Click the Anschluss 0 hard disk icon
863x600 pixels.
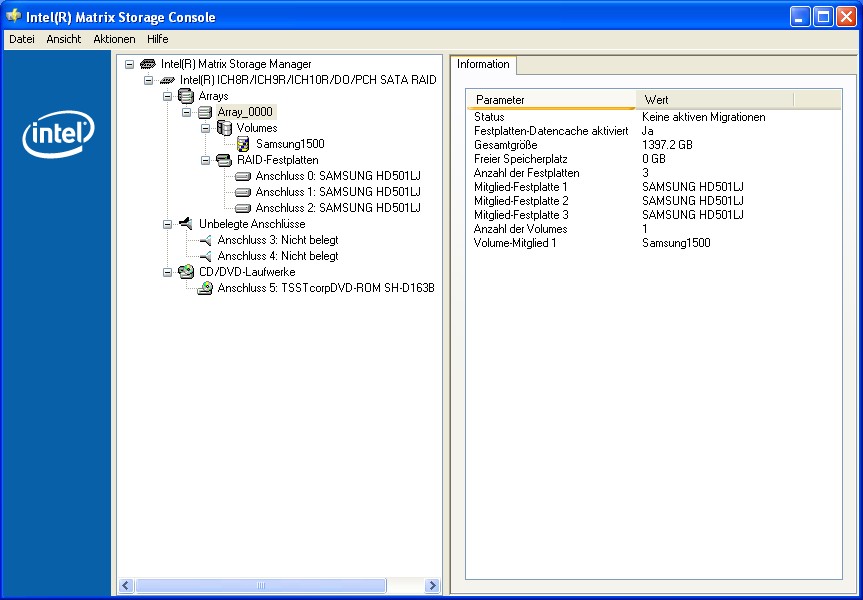click(x=243, y=177)
